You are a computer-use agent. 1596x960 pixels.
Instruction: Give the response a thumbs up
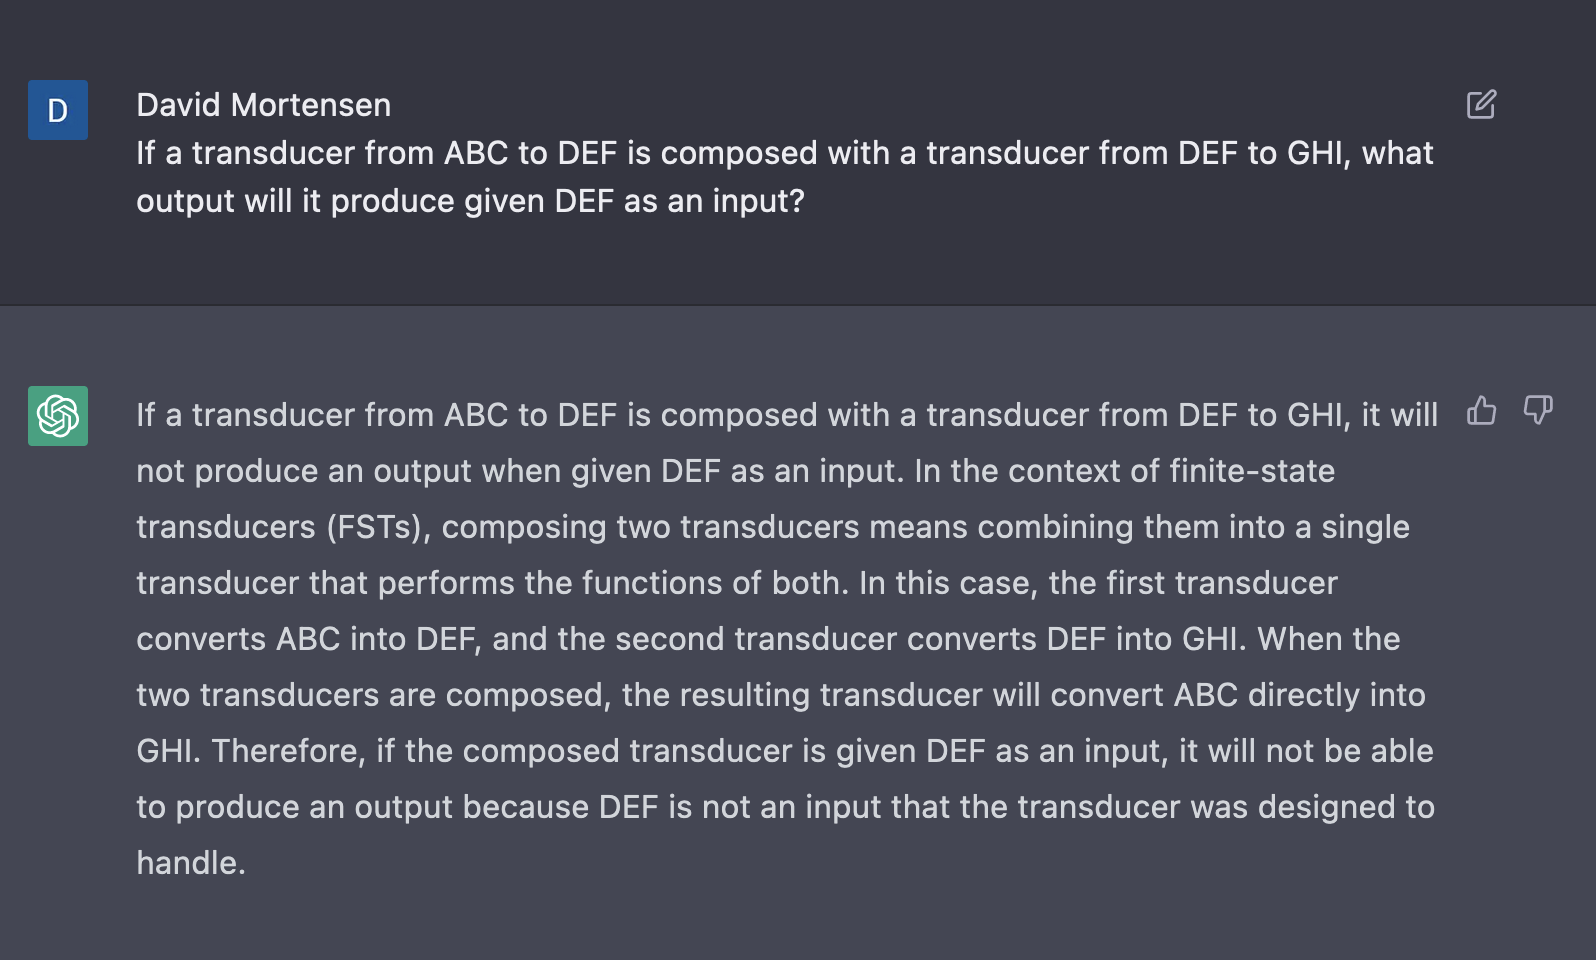point(1481,410)
